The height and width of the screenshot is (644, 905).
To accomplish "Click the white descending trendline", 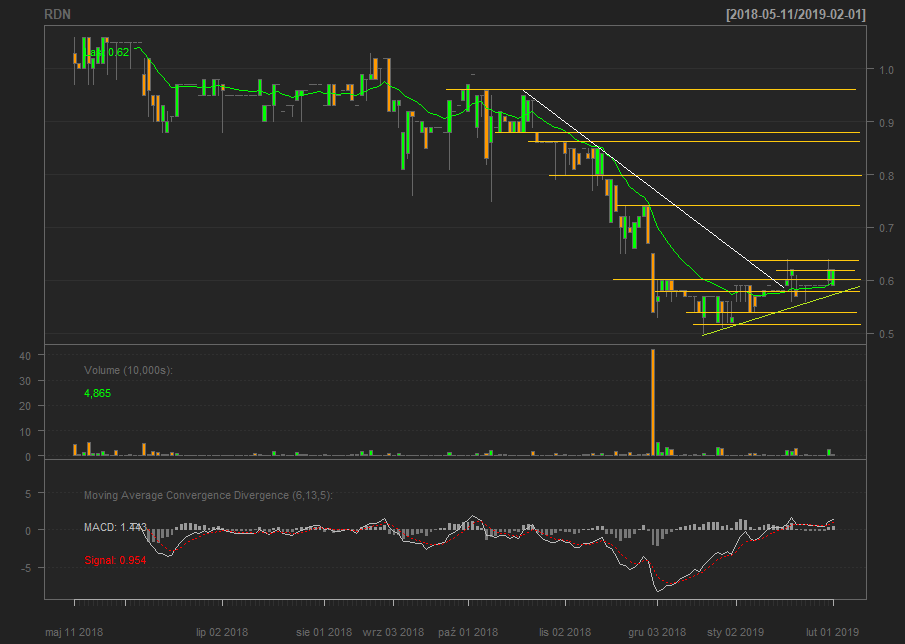I will [653, 189].
